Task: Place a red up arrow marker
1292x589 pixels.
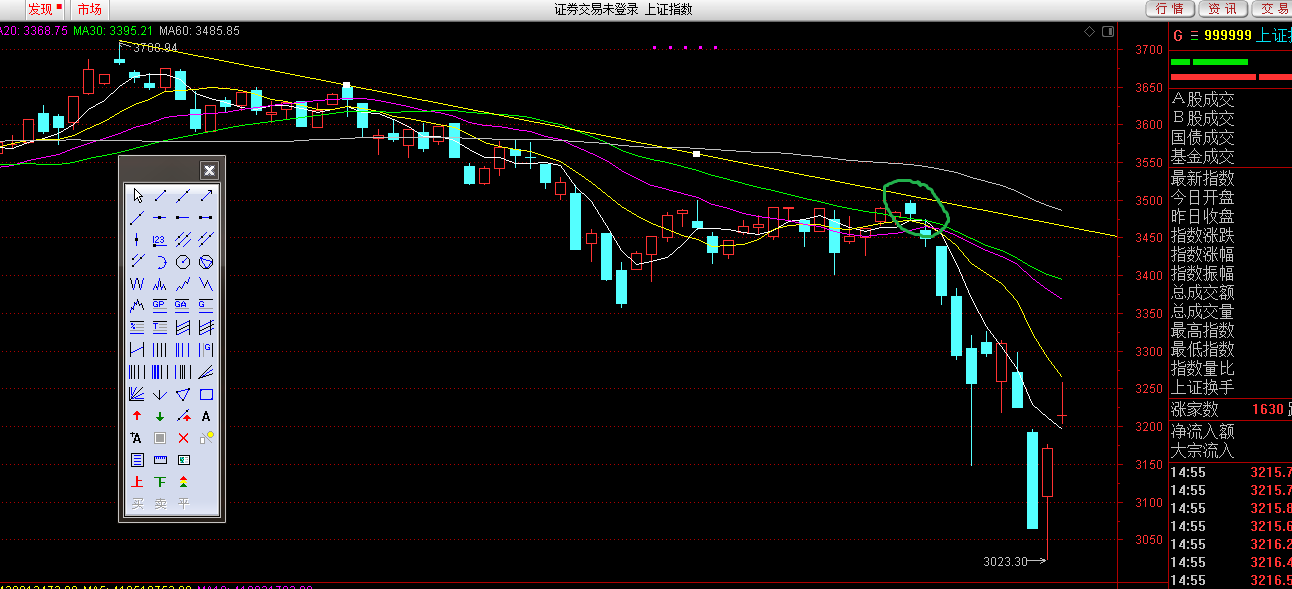Action: coord(137,416)
